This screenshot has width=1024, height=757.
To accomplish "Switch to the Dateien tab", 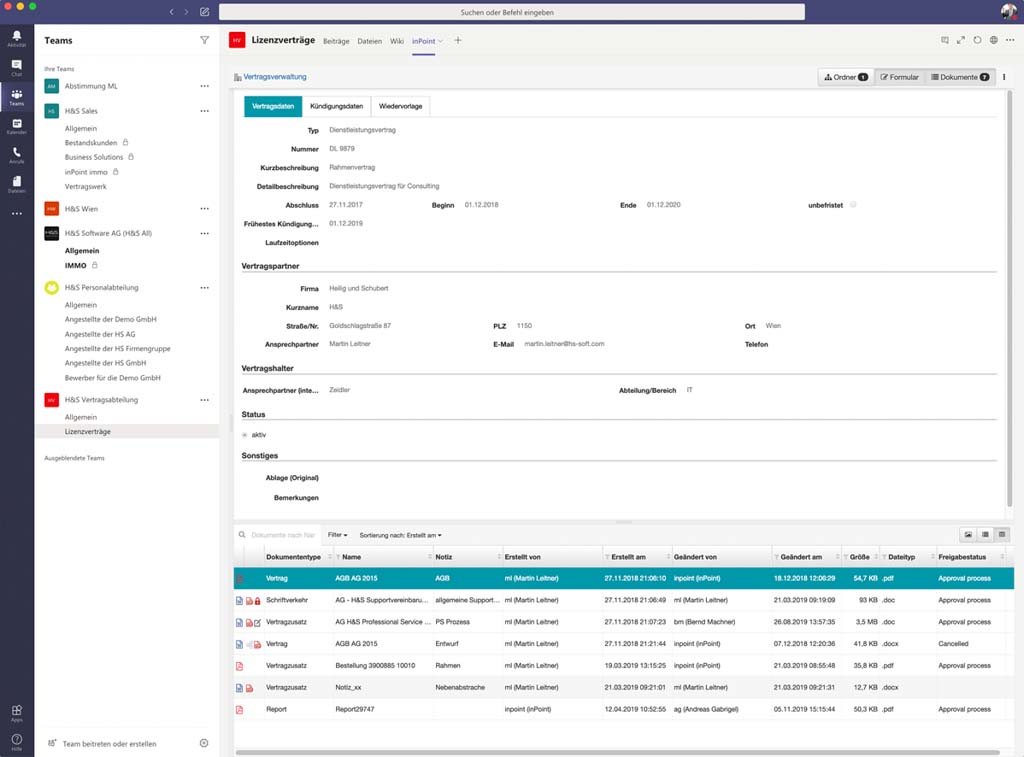I will (370, 41).
